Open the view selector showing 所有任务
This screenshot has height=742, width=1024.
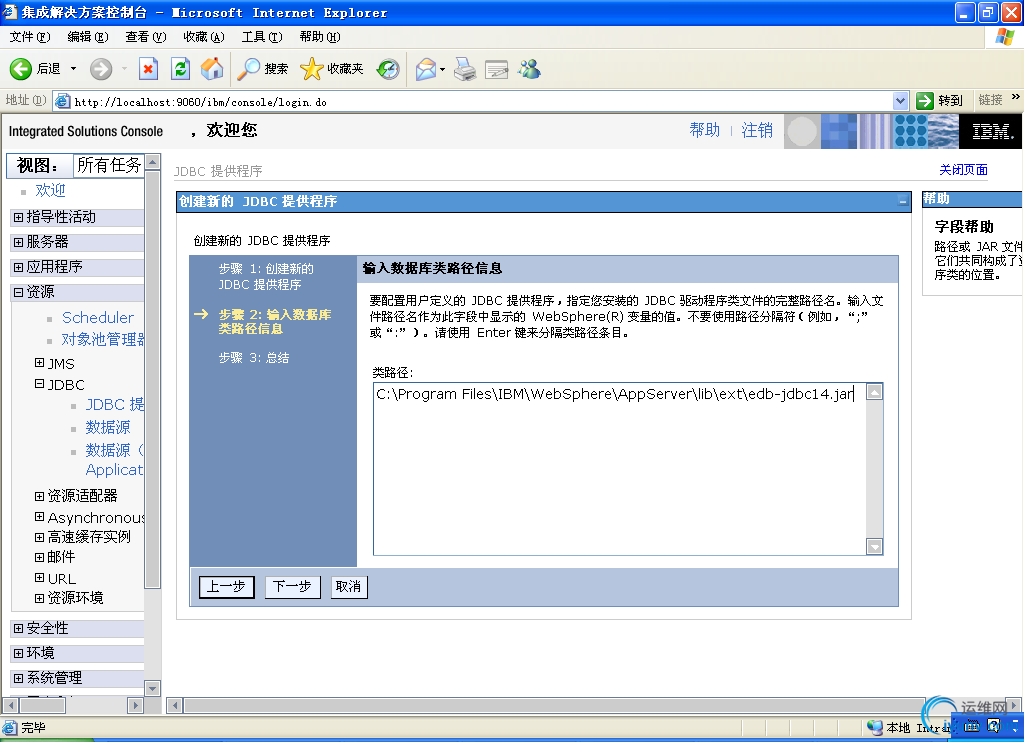tap(108, 165)
